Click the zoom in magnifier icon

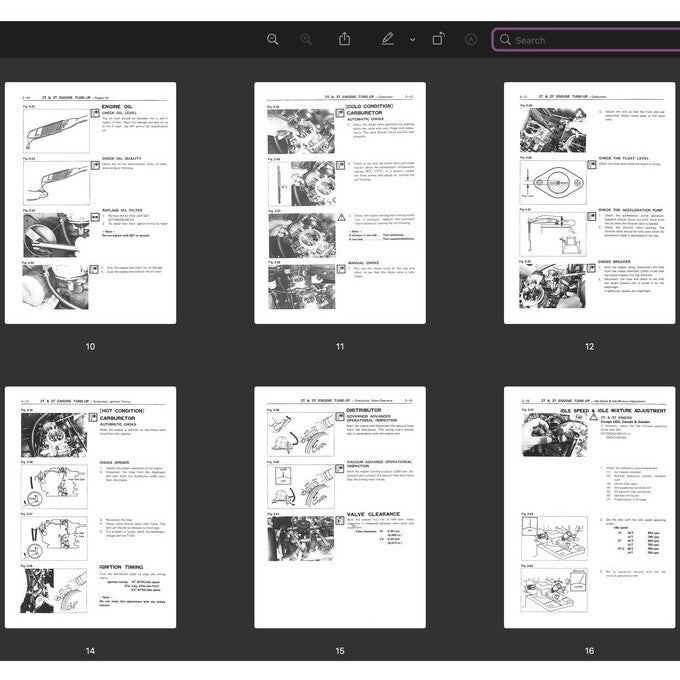pos(306,39)
